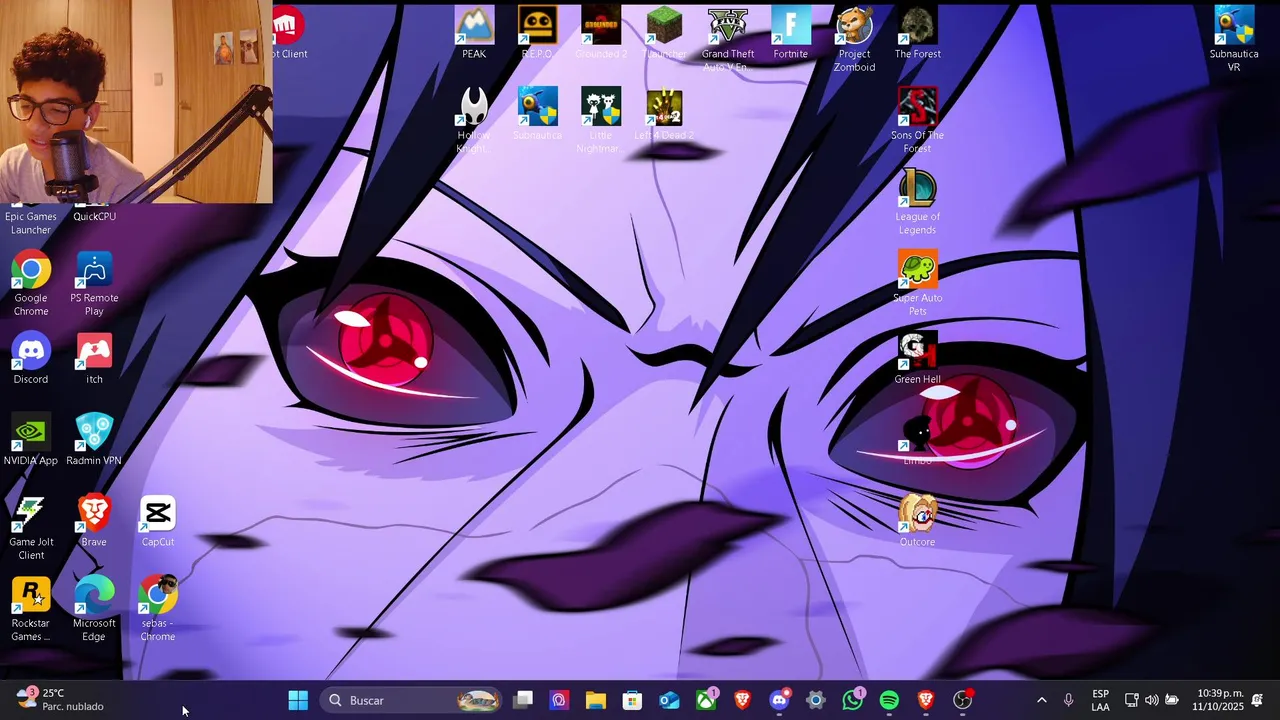Select the Brave desktop shortcut

pos(94,520)
